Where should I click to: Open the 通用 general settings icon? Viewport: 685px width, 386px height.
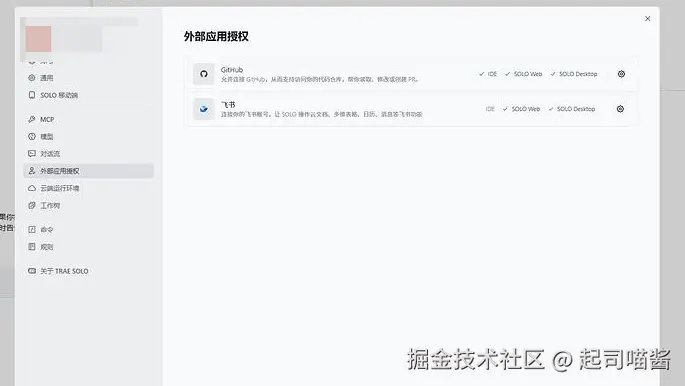pos(31,78)
